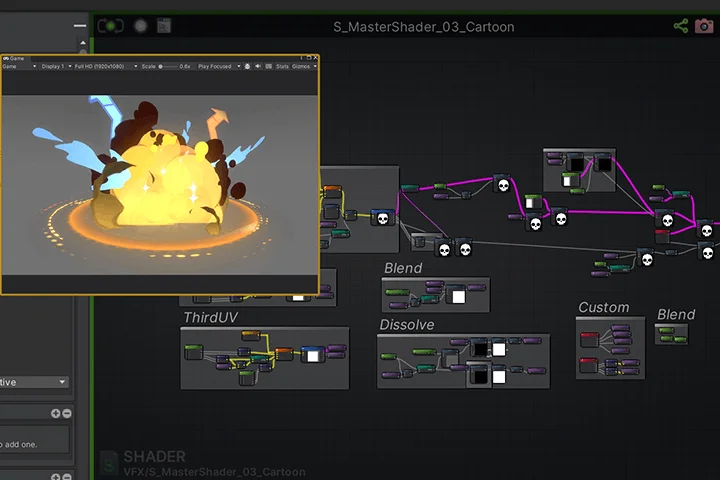Click the explosion preview in the Game view
Image resolution: width=720 pixels, height=480 pixels.
click(160, 185)
